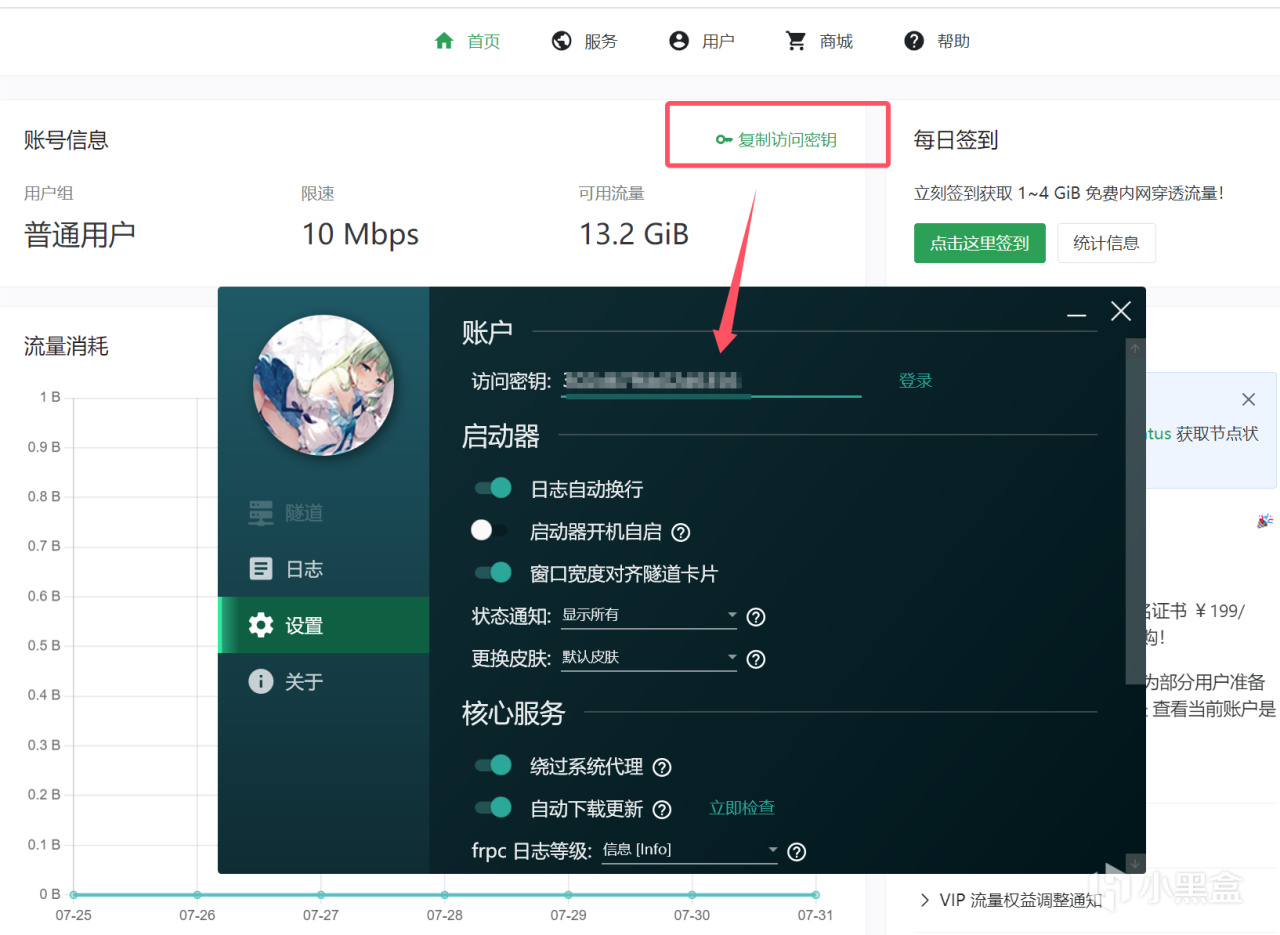Click the 07-28 data point on chart
This screenshot has height=935, width=1280.
(x=444, y=895)
